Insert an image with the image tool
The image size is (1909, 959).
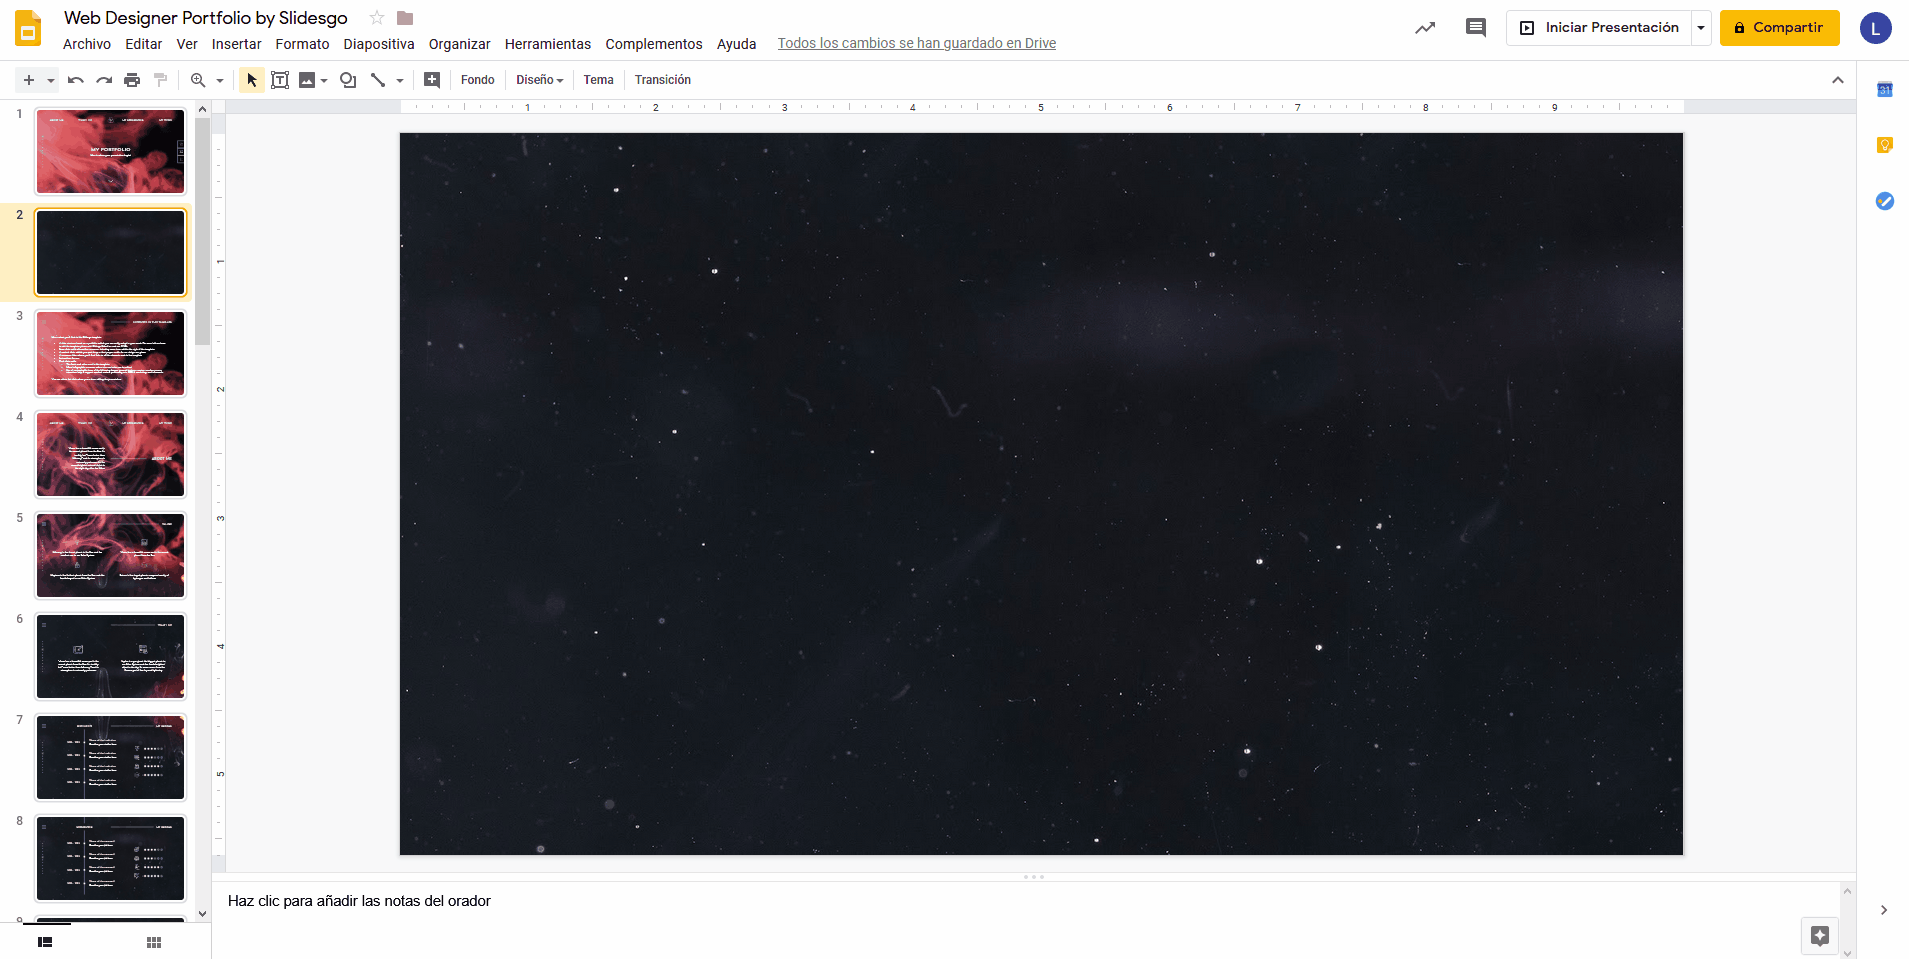pos(307,80)
